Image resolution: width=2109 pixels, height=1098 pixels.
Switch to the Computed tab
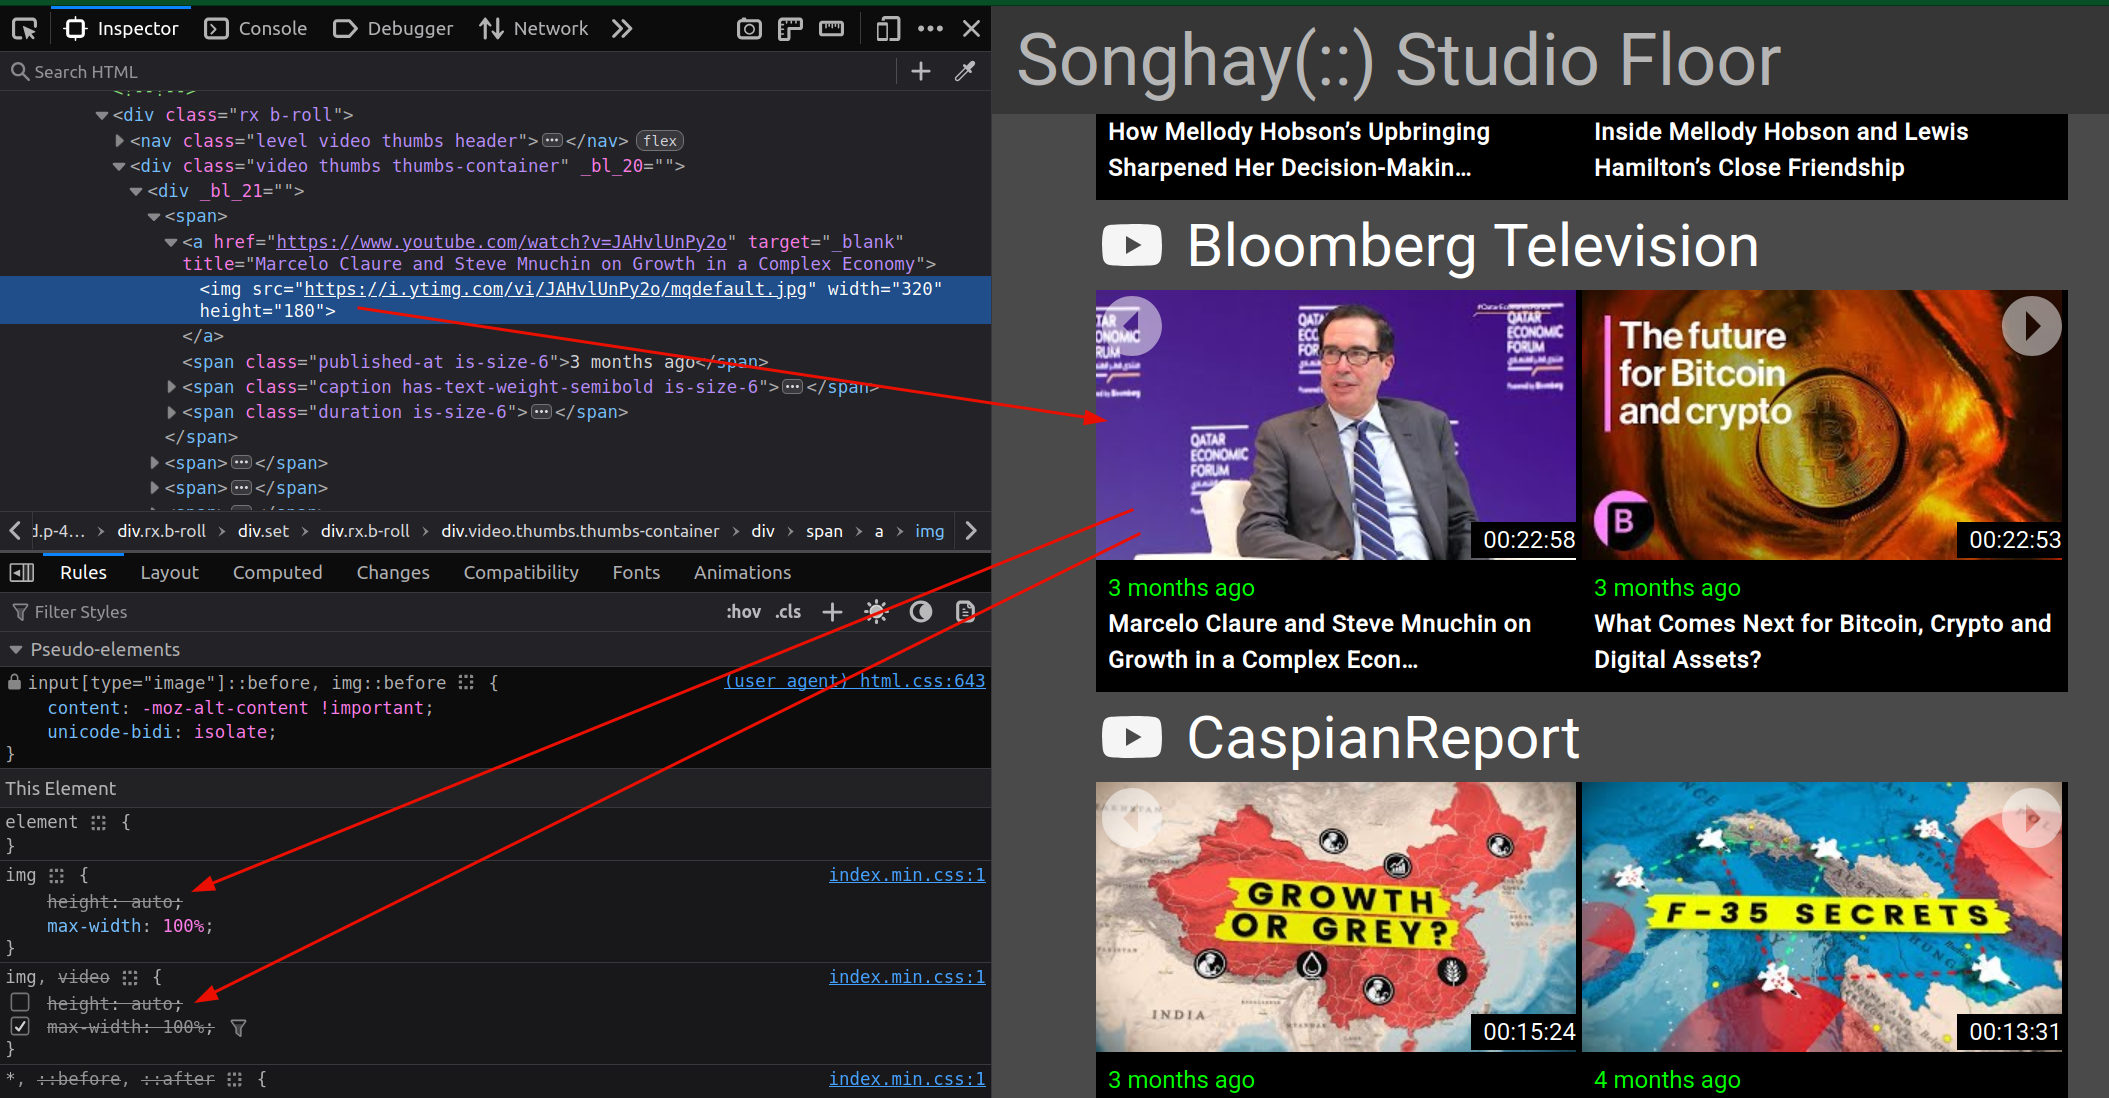point(277,572)
